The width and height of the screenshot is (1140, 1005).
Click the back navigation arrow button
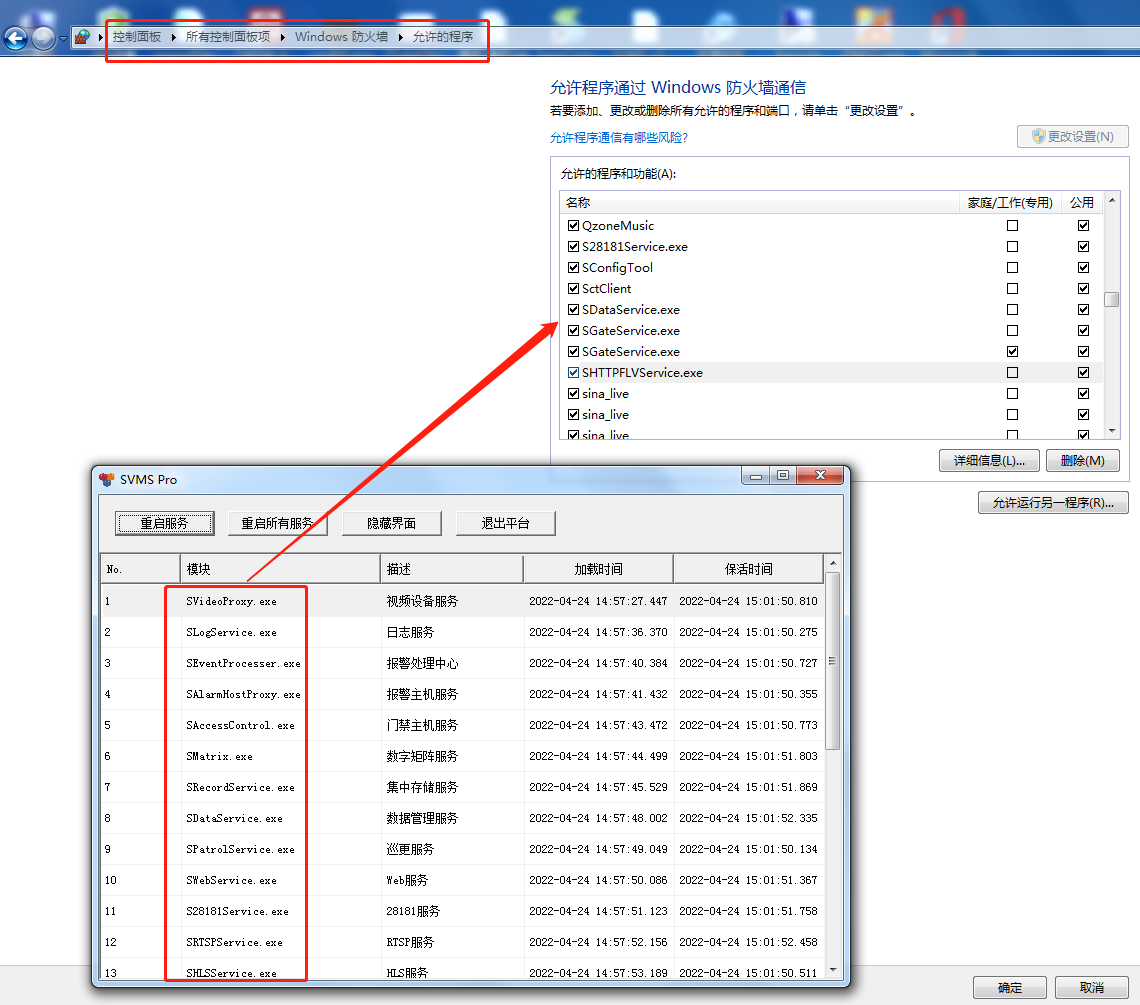[15, 38]
